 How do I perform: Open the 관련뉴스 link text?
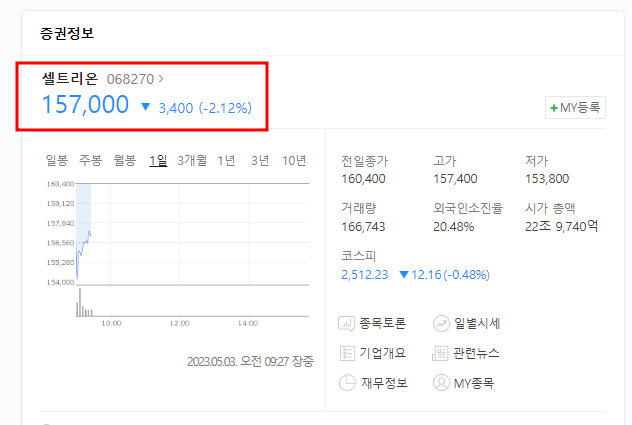point(476,353)
